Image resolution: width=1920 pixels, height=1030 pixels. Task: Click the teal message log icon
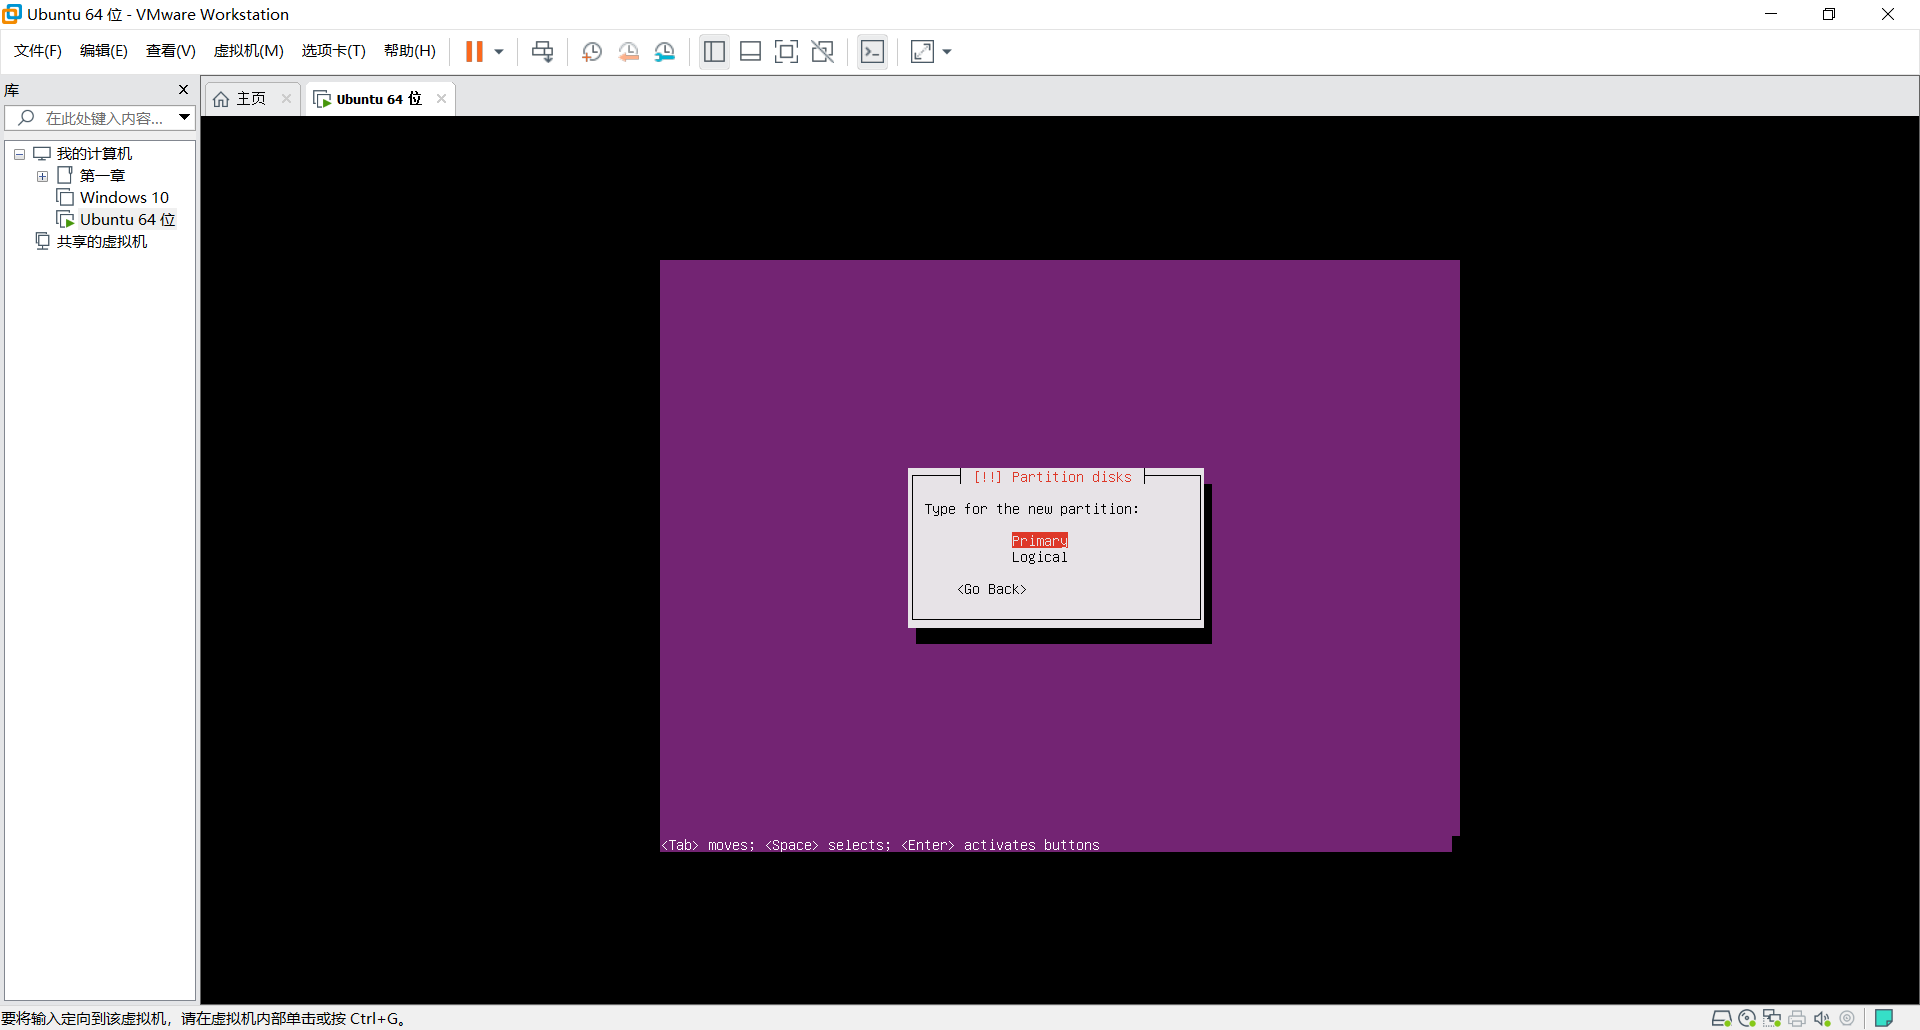1884,1018
